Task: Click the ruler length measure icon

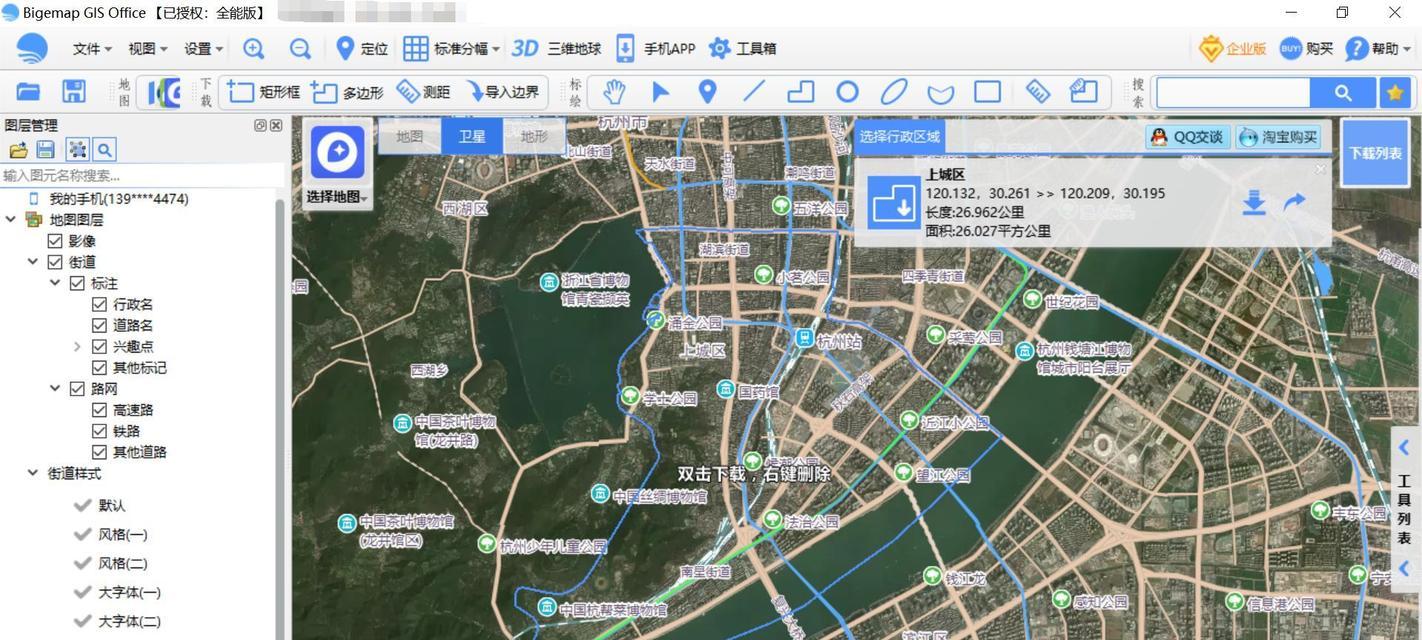Action: 1038,92
